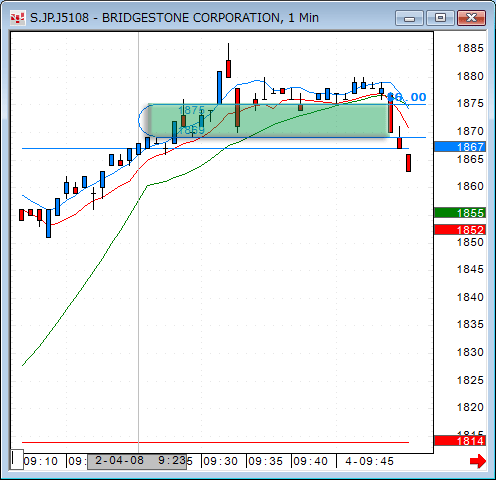The image size is (496, 480).
Task: Click the 09:30 time axis label
Action: (x=220, y=461)
